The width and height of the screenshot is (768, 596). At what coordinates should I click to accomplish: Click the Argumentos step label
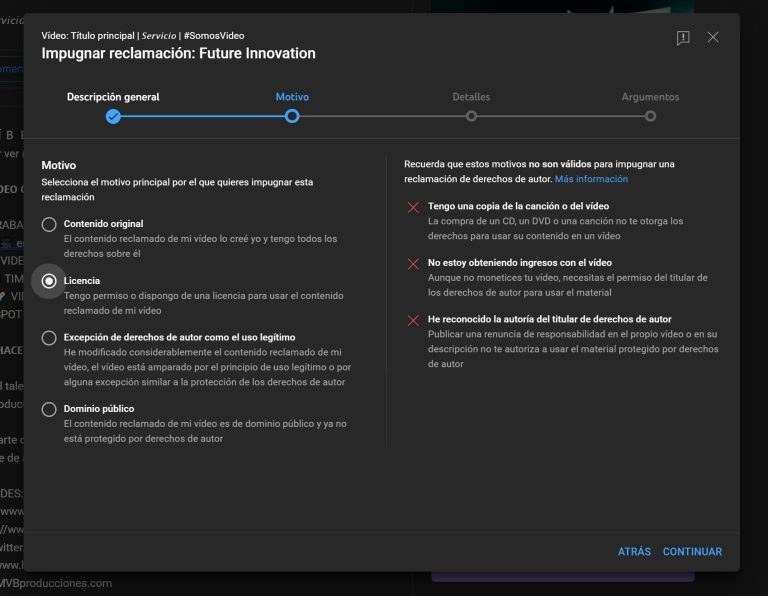click(650, 97)
